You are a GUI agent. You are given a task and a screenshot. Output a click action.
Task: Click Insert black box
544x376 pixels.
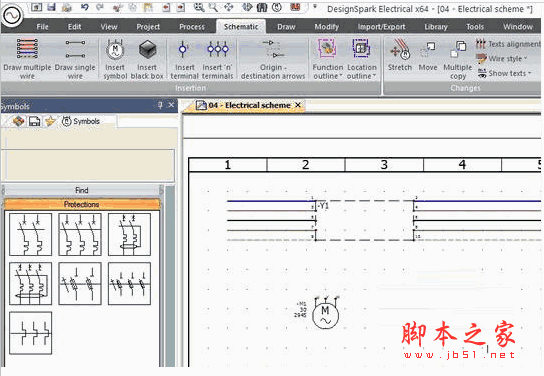pos(147,58)
